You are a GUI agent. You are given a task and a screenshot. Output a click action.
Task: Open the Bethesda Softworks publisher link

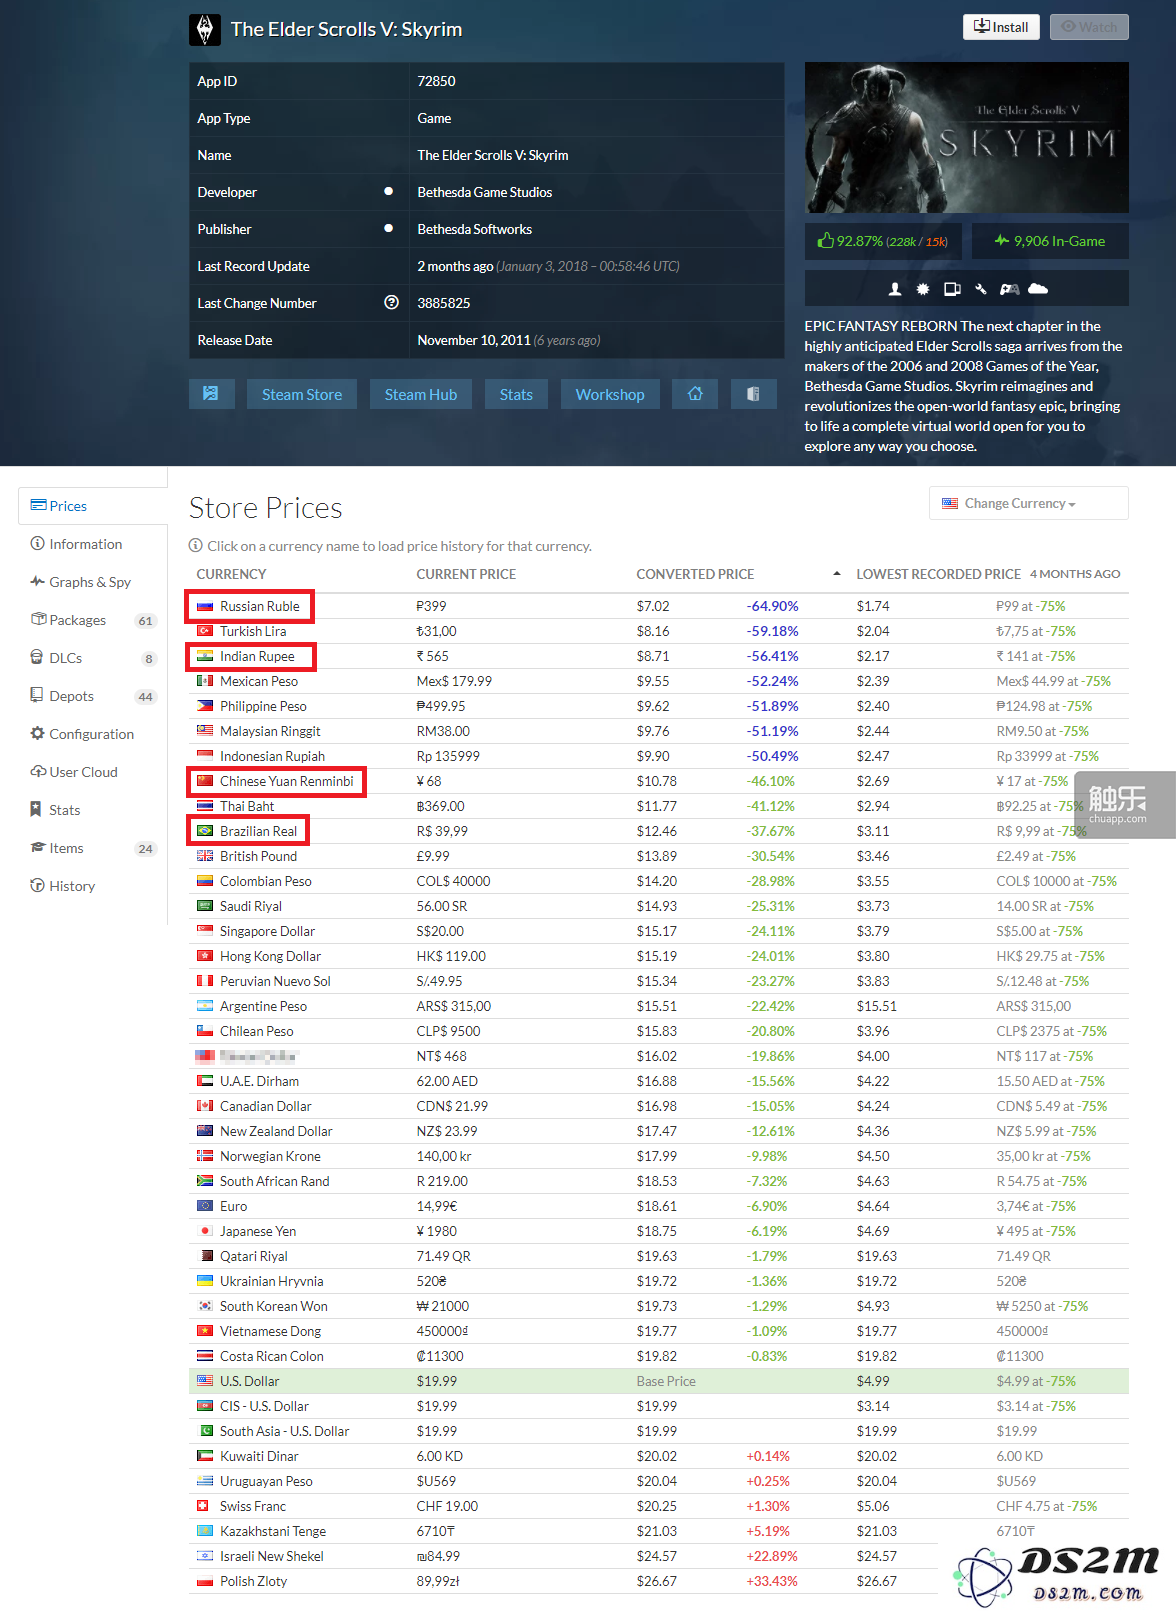click(x=475, y=229)
